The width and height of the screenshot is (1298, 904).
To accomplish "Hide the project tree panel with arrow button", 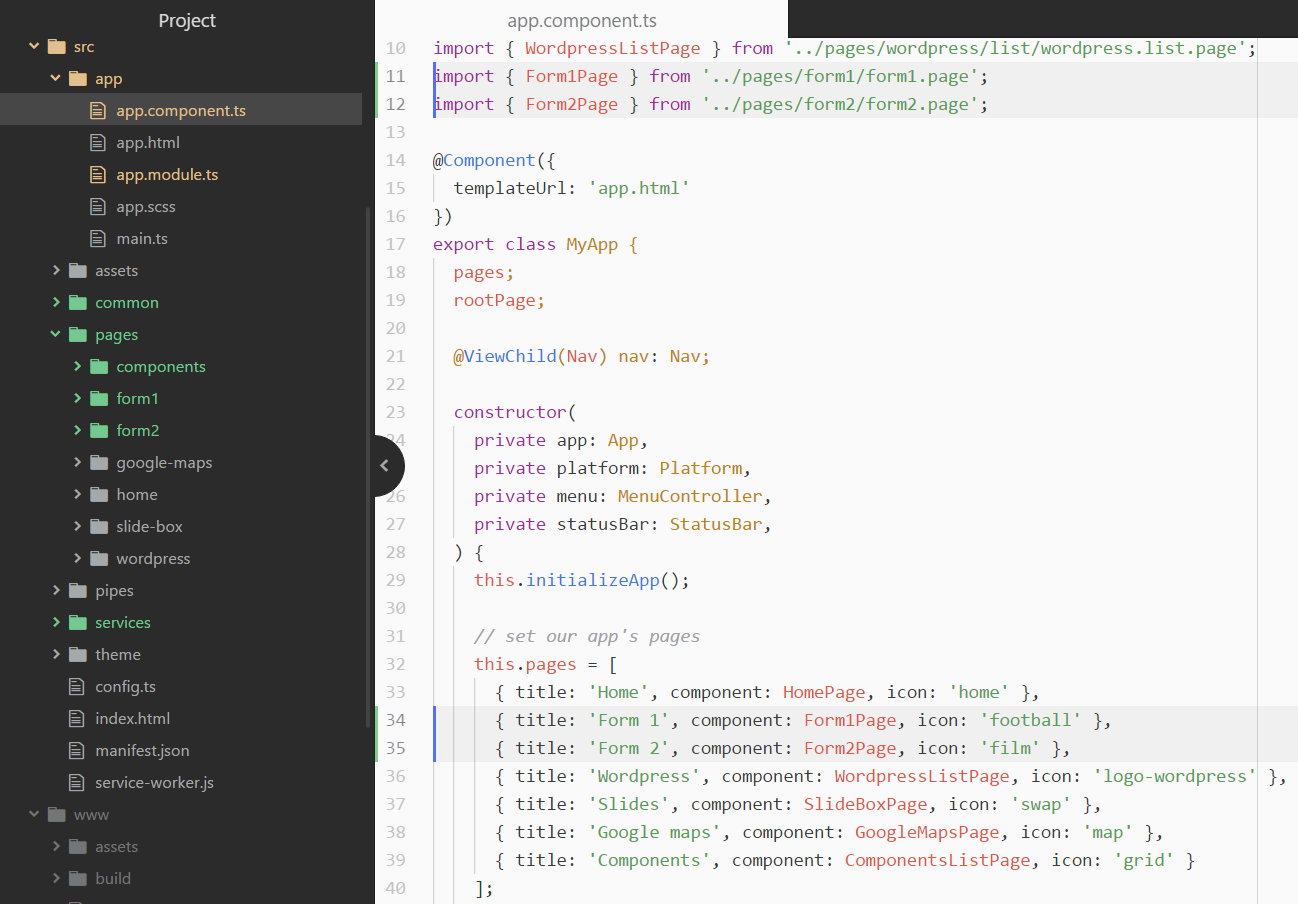I will 388,465.
